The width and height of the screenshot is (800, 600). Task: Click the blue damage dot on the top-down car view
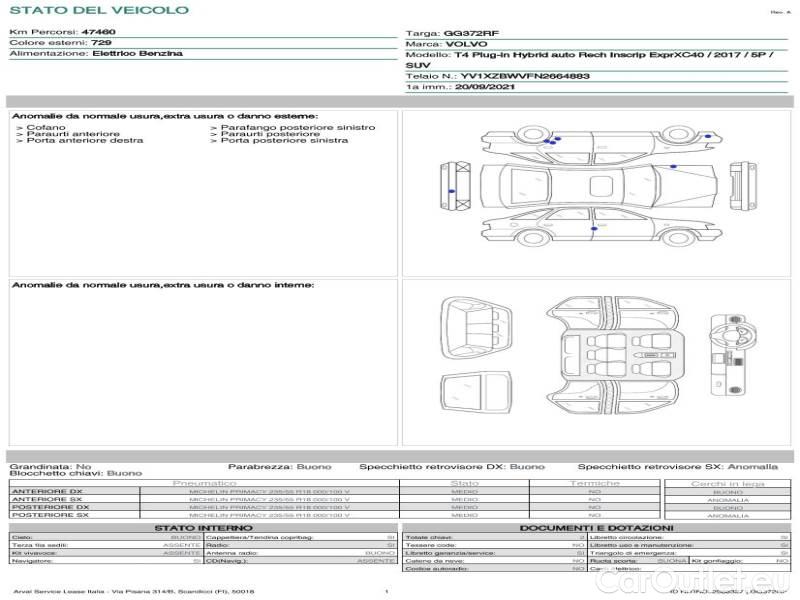tap(672, 167)
